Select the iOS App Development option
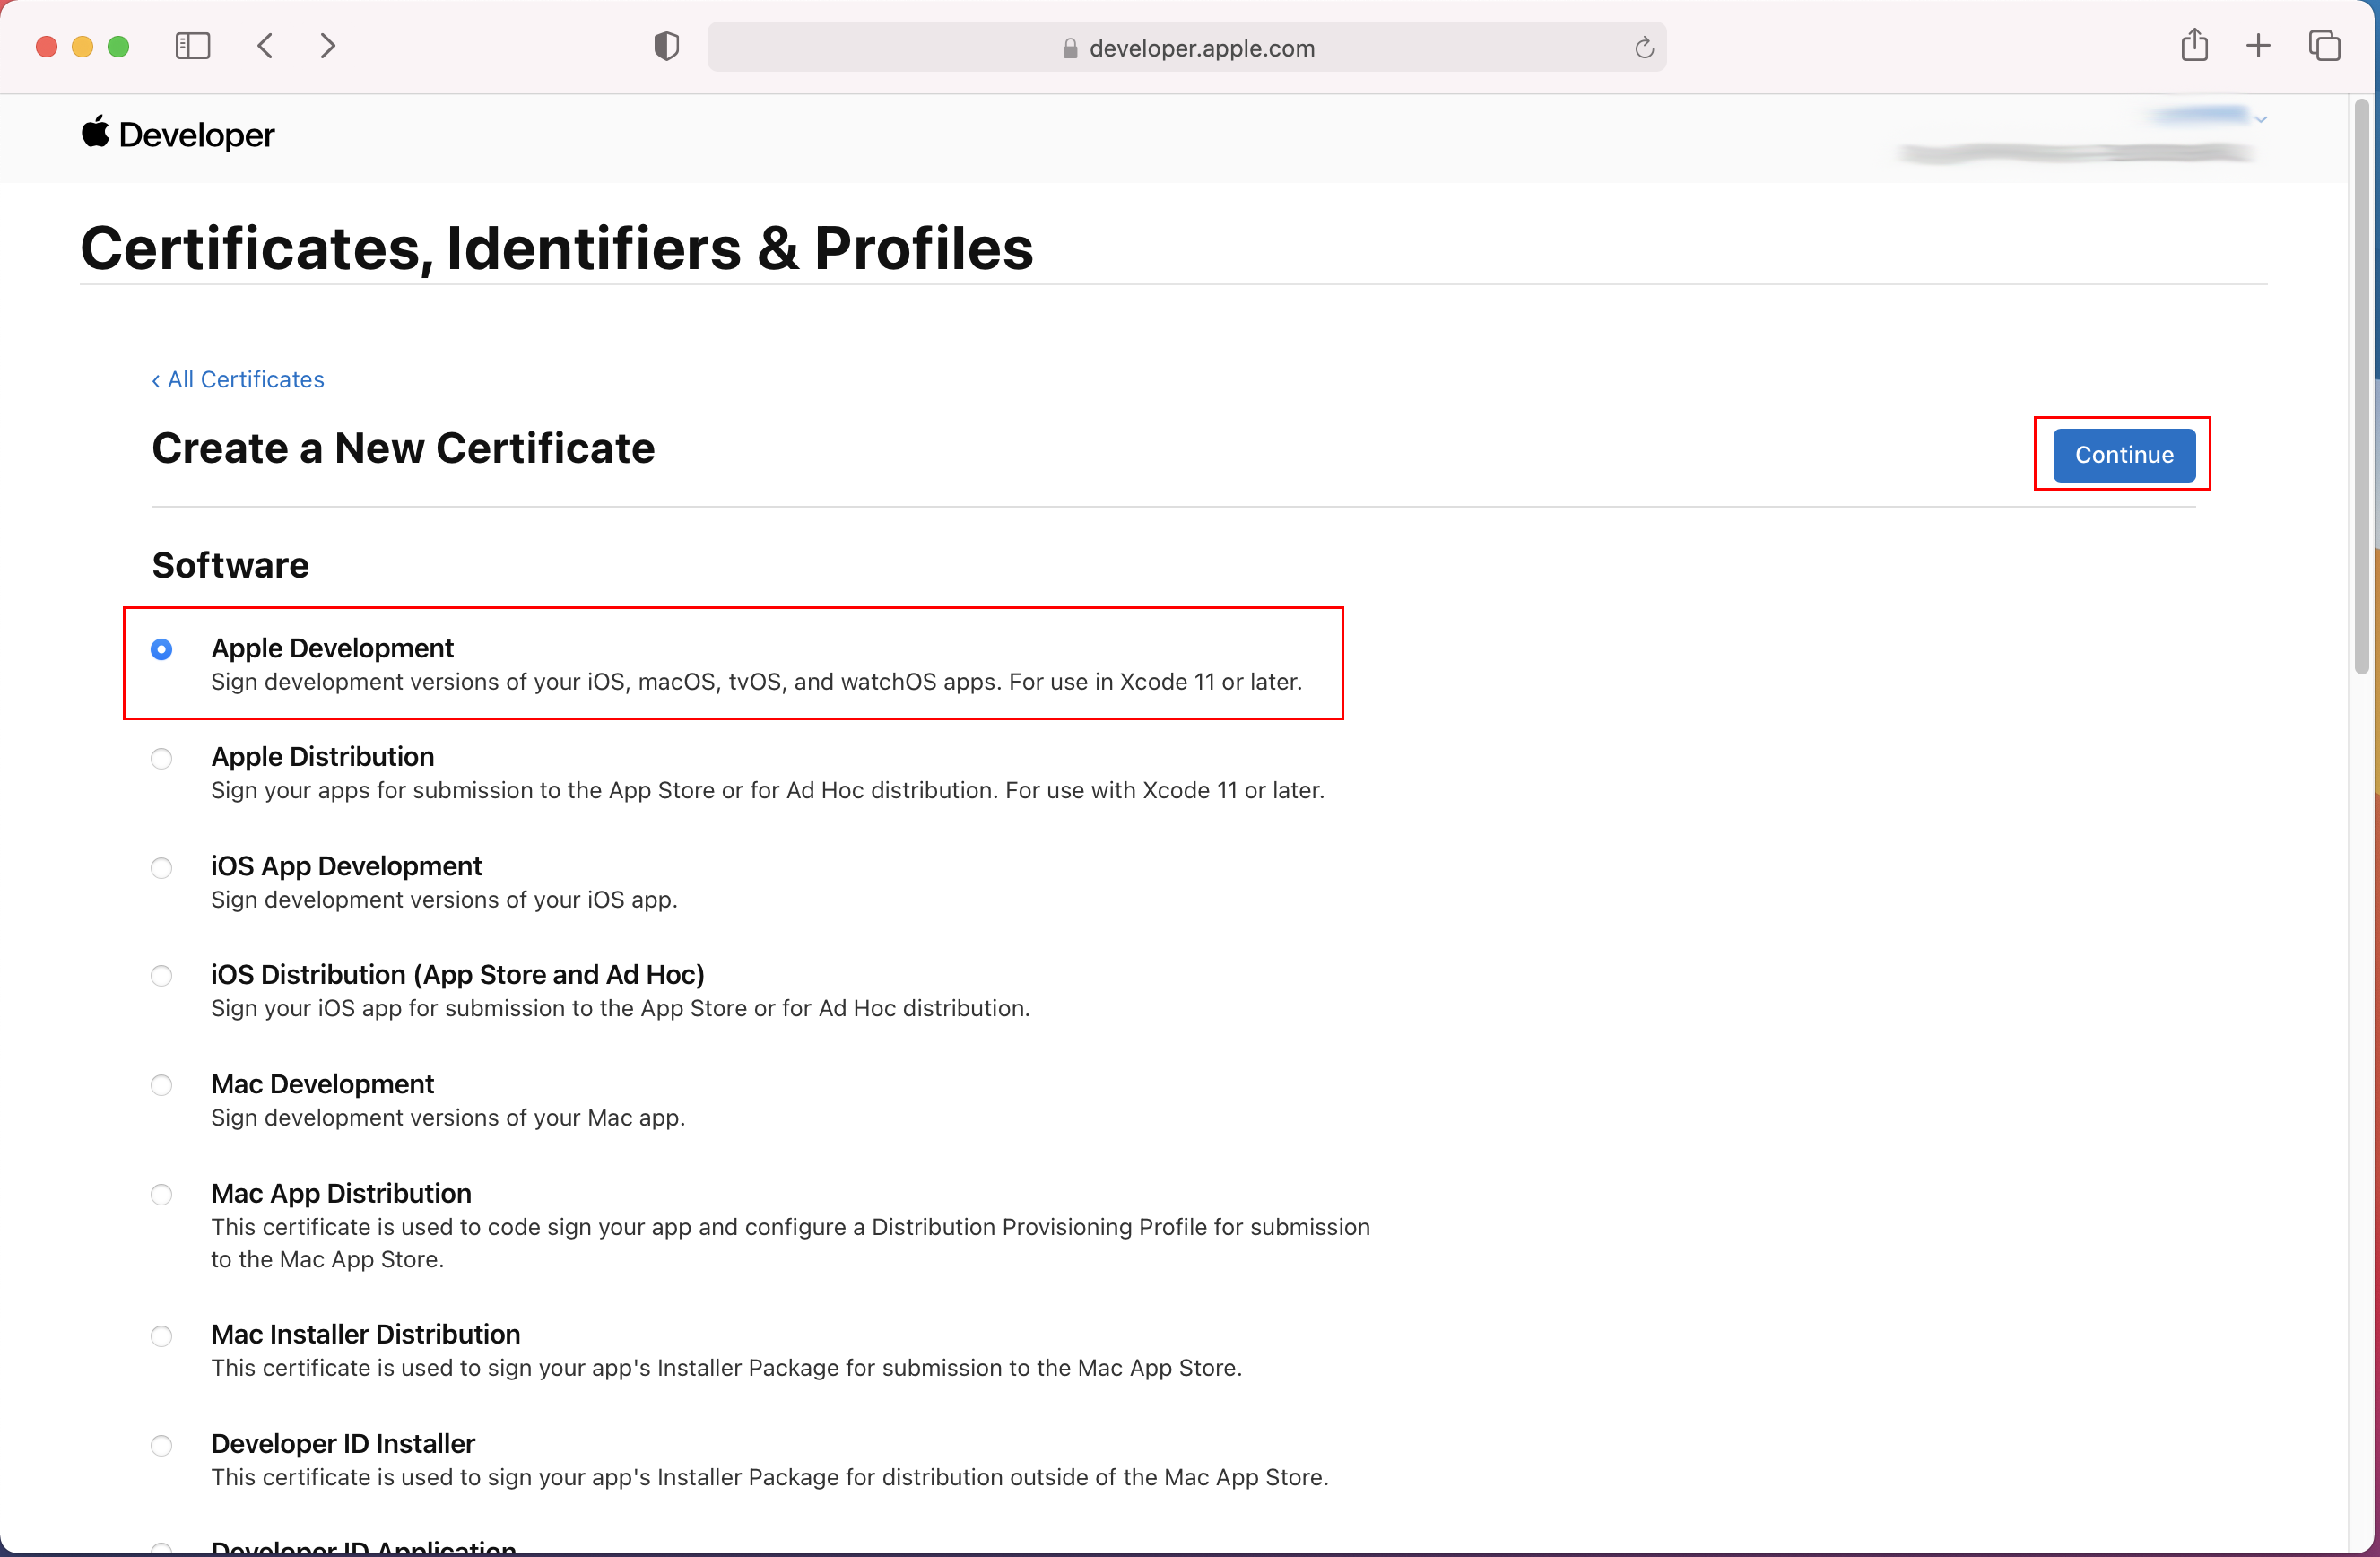 (x=161, y=867)
